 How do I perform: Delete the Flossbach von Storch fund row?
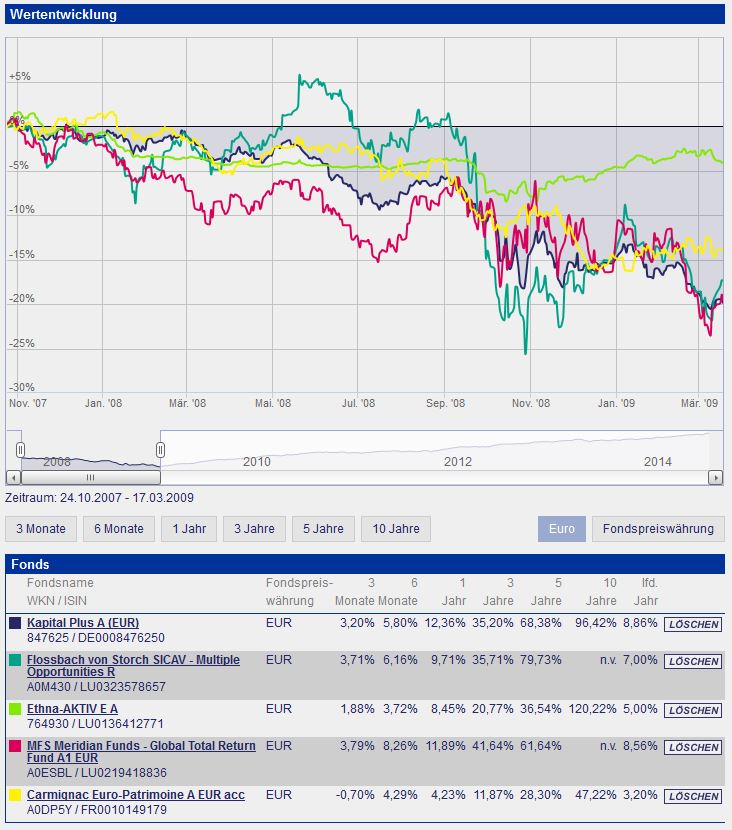tap(693, 662)
